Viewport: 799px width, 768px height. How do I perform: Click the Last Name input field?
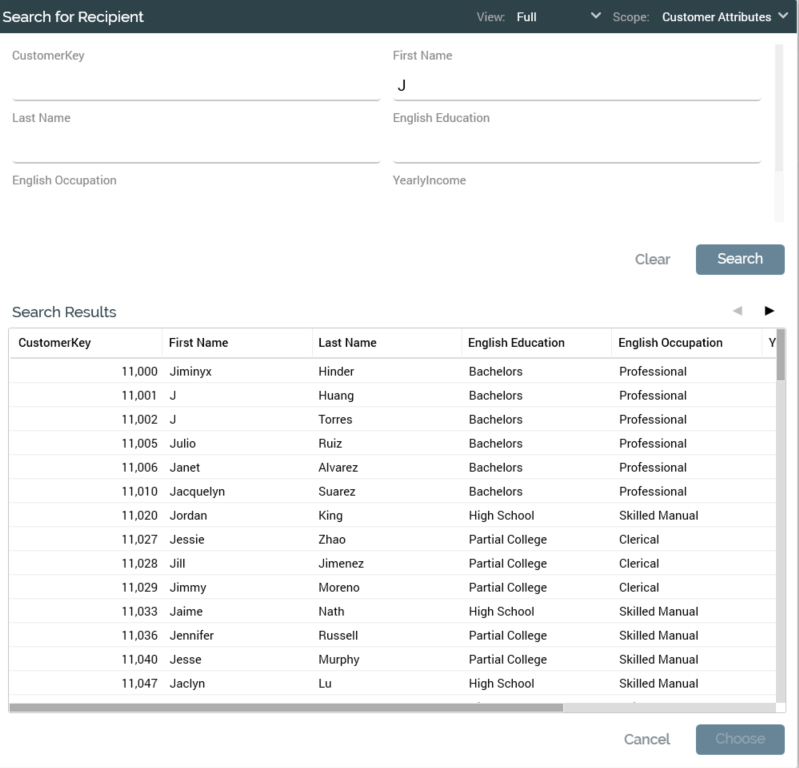click(195, 148)
